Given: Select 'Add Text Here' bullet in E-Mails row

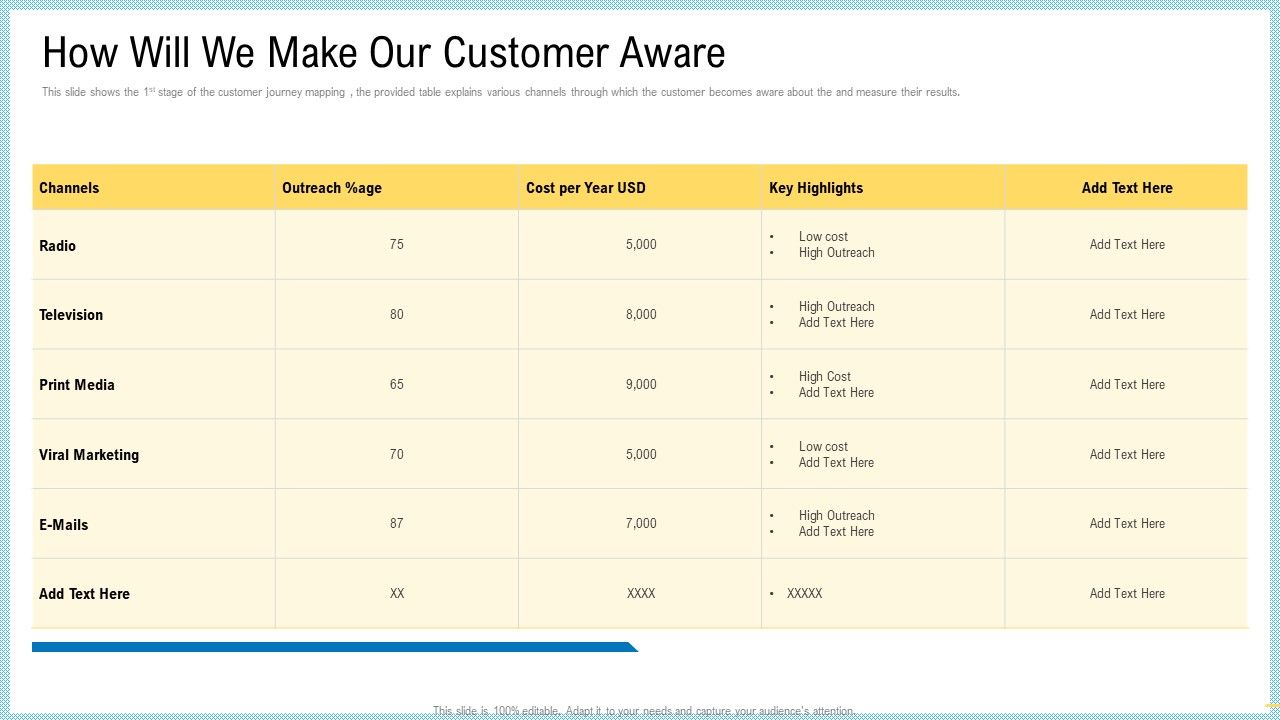Looking at the screenshot, I should [836, 532].
